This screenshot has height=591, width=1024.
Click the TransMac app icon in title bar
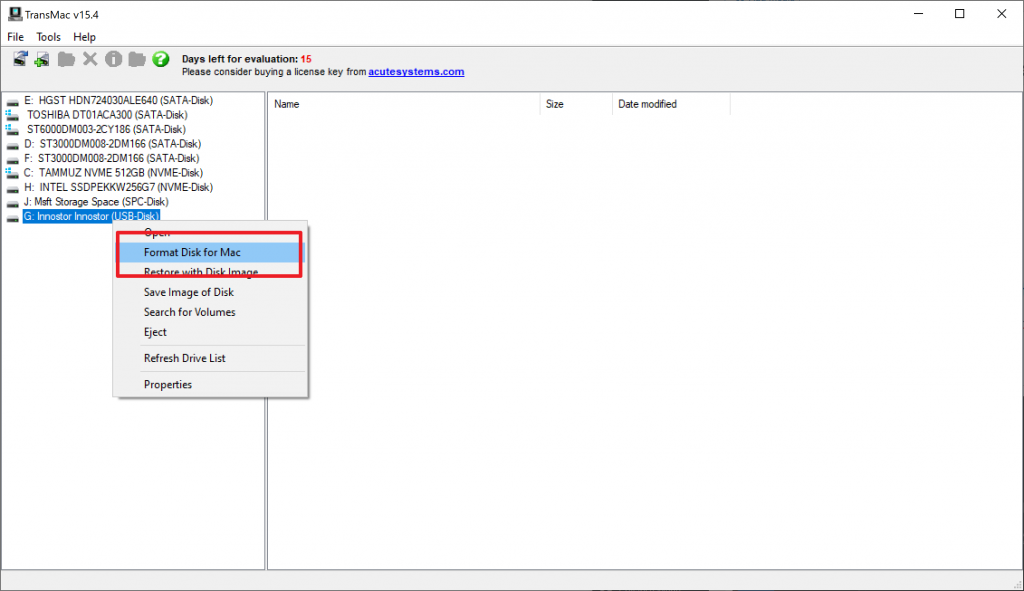(x=14, y=14)
